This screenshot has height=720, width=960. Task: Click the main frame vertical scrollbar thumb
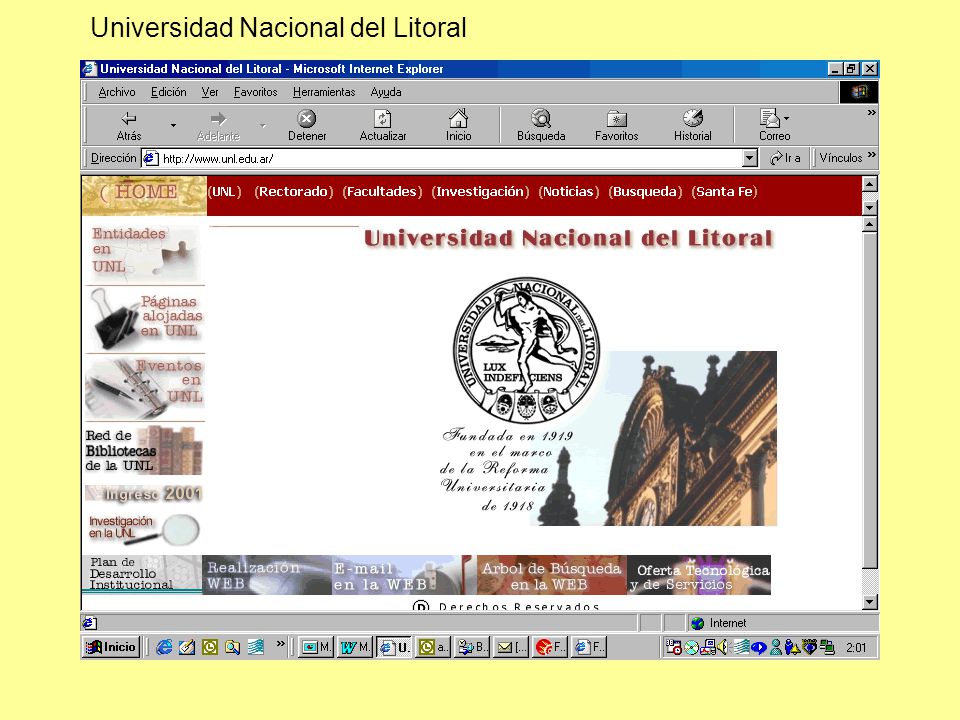(x=869, y=400)
